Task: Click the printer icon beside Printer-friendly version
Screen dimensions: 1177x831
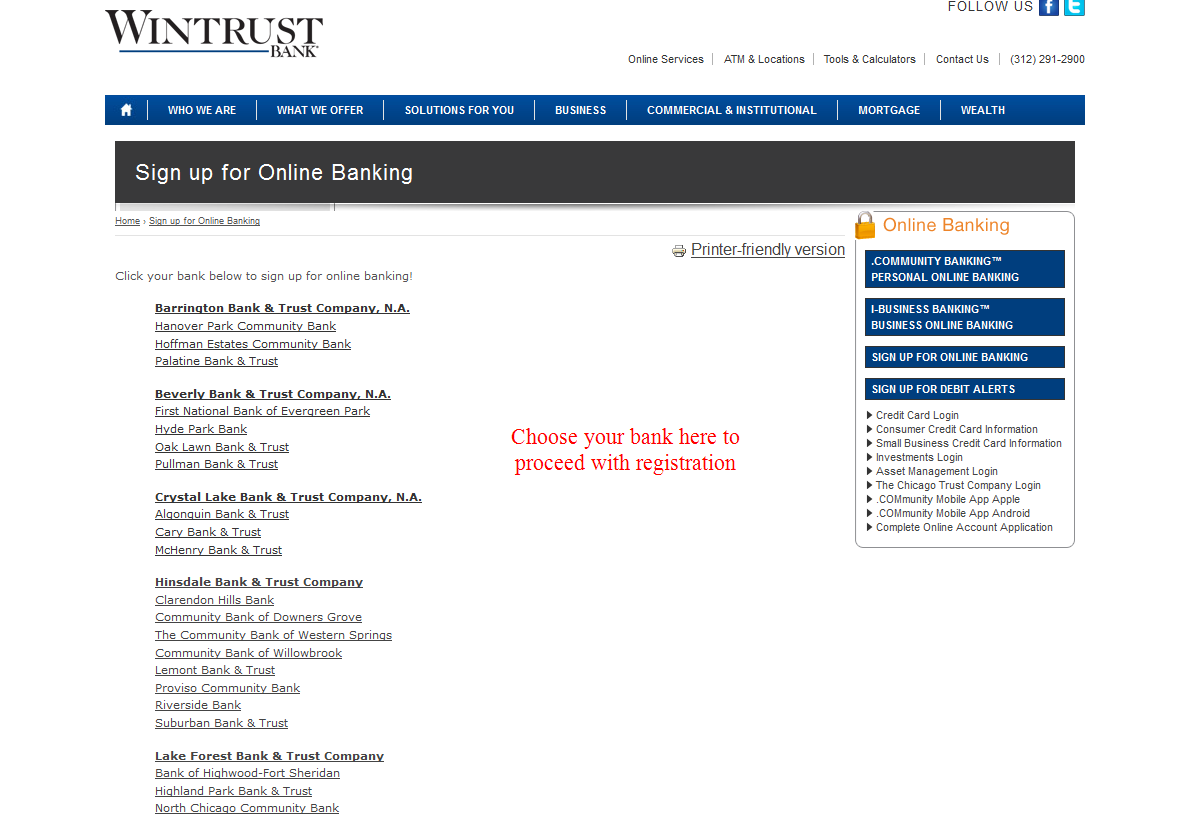Action: (679, 251)
